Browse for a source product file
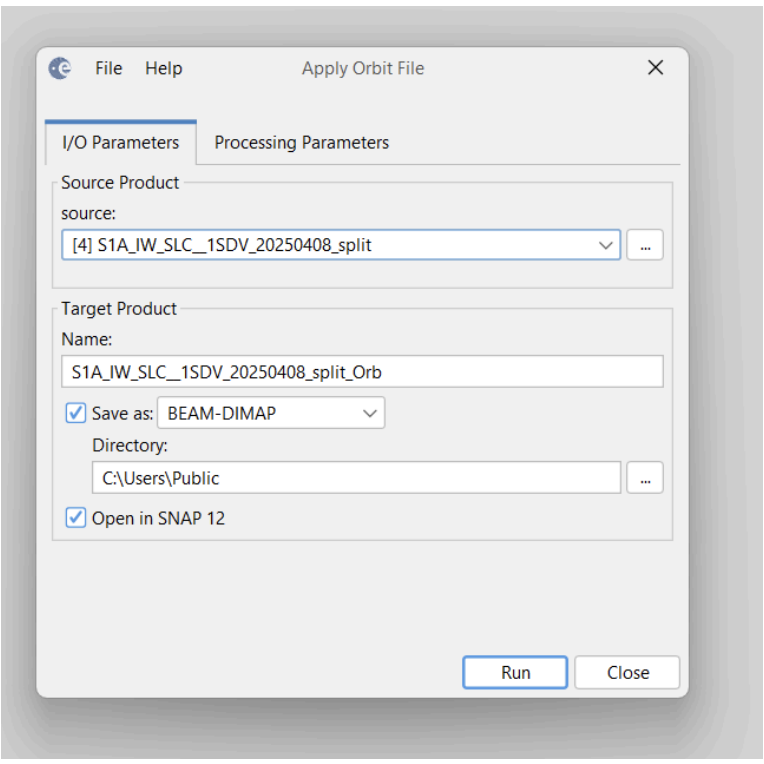This screenshot has width=764, height=764. click(x=645, y=245)
